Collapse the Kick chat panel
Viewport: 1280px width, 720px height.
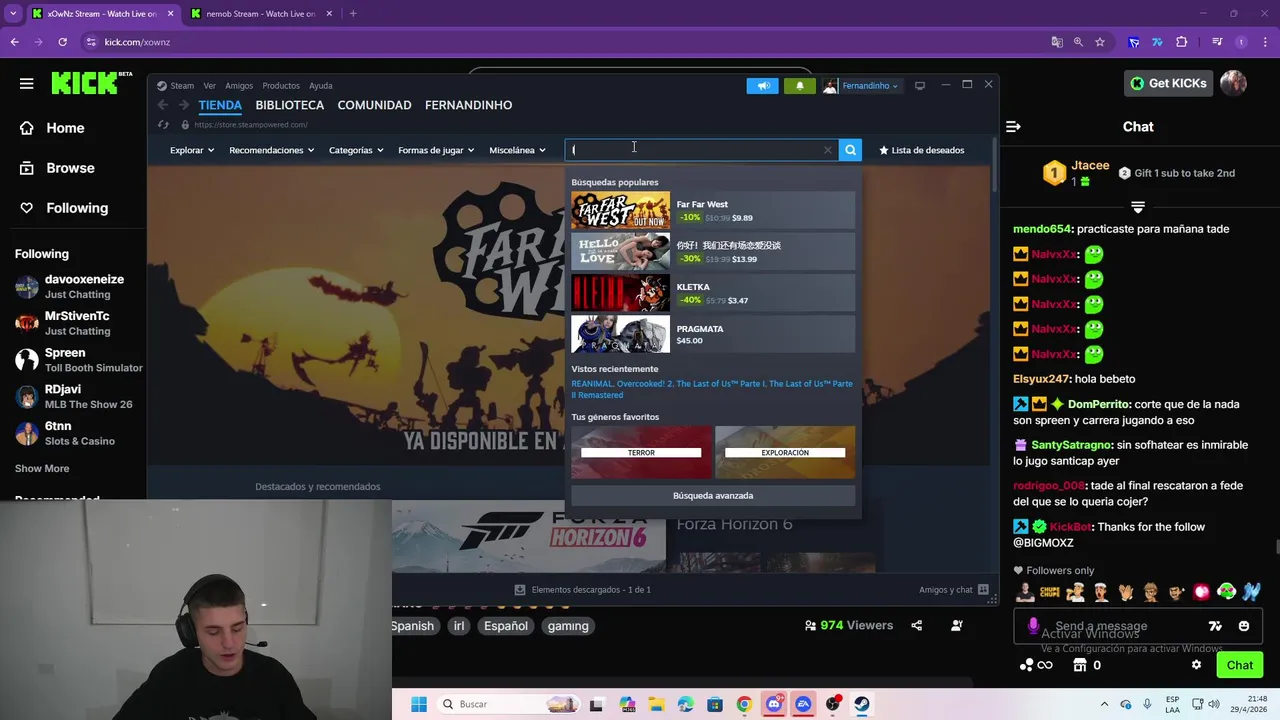(x=1013, y=127)
